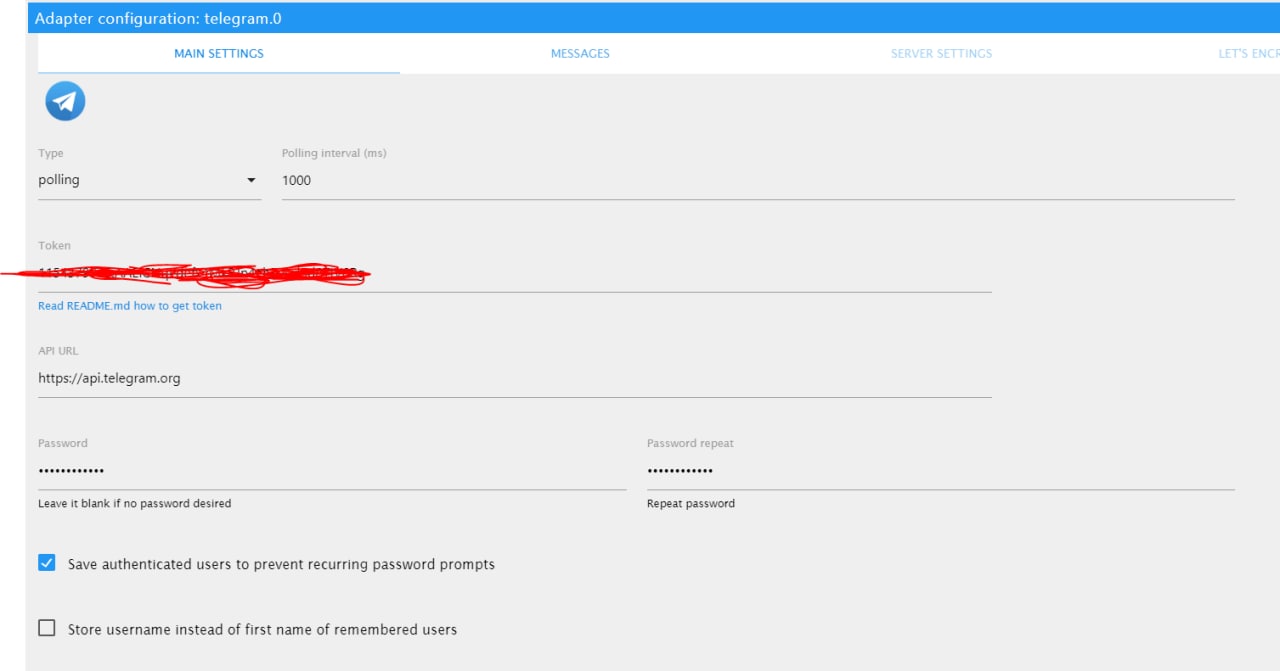Open the Server Settings tab
Image resolution: width=1280 pixels, height=671 pixels.
coord(941,53)
